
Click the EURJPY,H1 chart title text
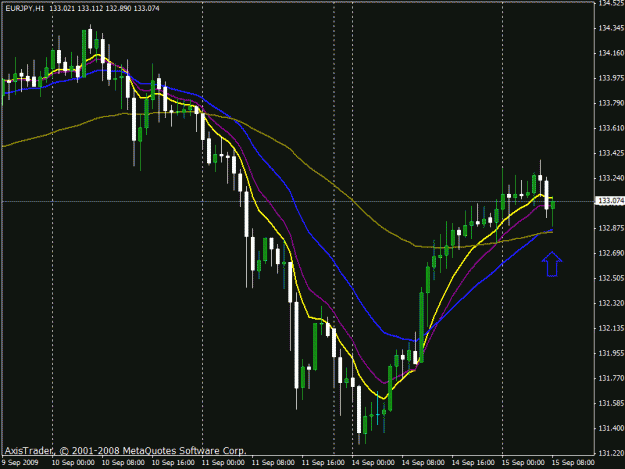[x=25, y=8]
